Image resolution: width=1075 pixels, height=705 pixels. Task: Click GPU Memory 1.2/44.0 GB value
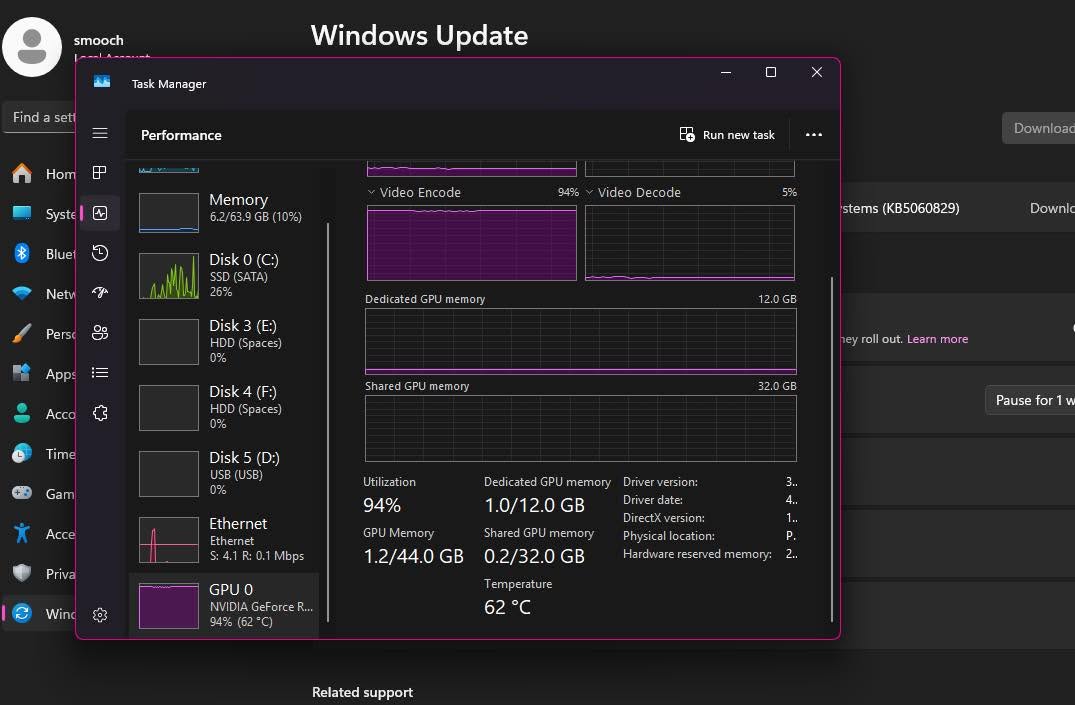[413, 556]
